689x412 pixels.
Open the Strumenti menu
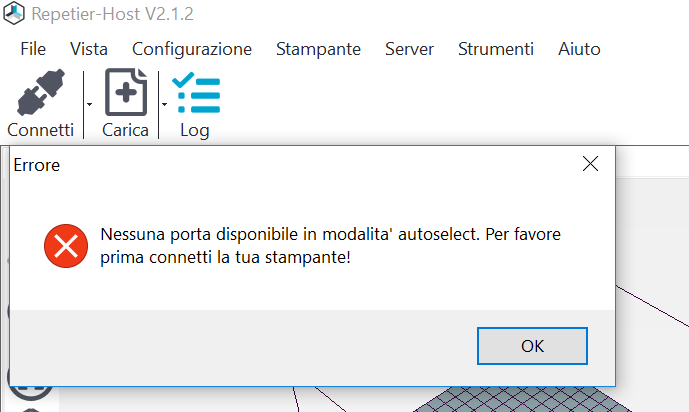point(496,49)
